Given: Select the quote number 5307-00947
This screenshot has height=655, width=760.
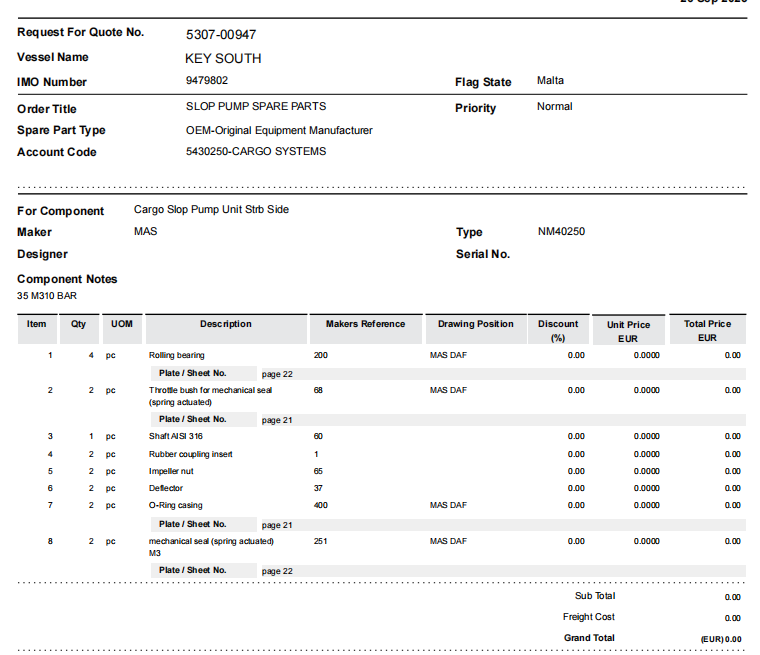Looking at the screenshot, I should coord(221,34).
